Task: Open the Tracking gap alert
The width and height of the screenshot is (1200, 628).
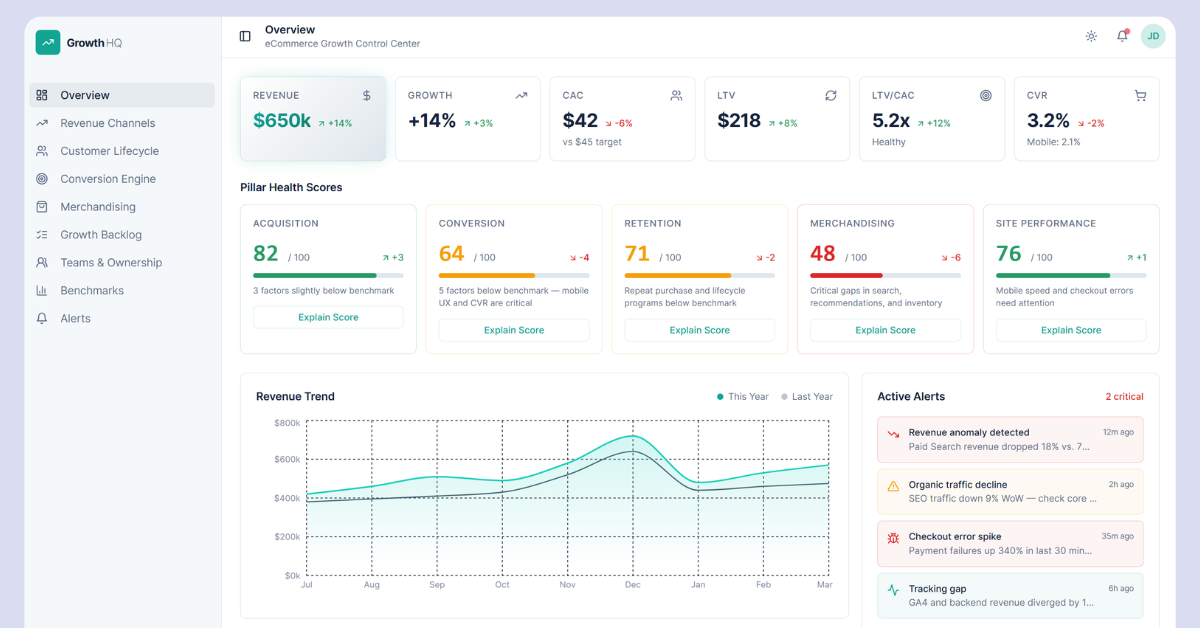Action: click(1010, 596)
